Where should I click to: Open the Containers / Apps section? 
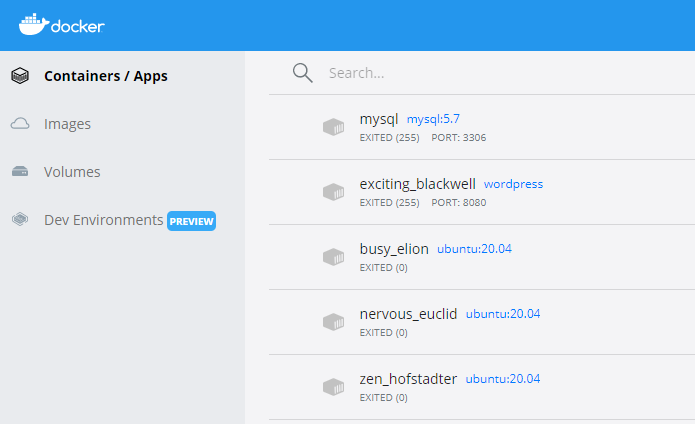point(106,76)
